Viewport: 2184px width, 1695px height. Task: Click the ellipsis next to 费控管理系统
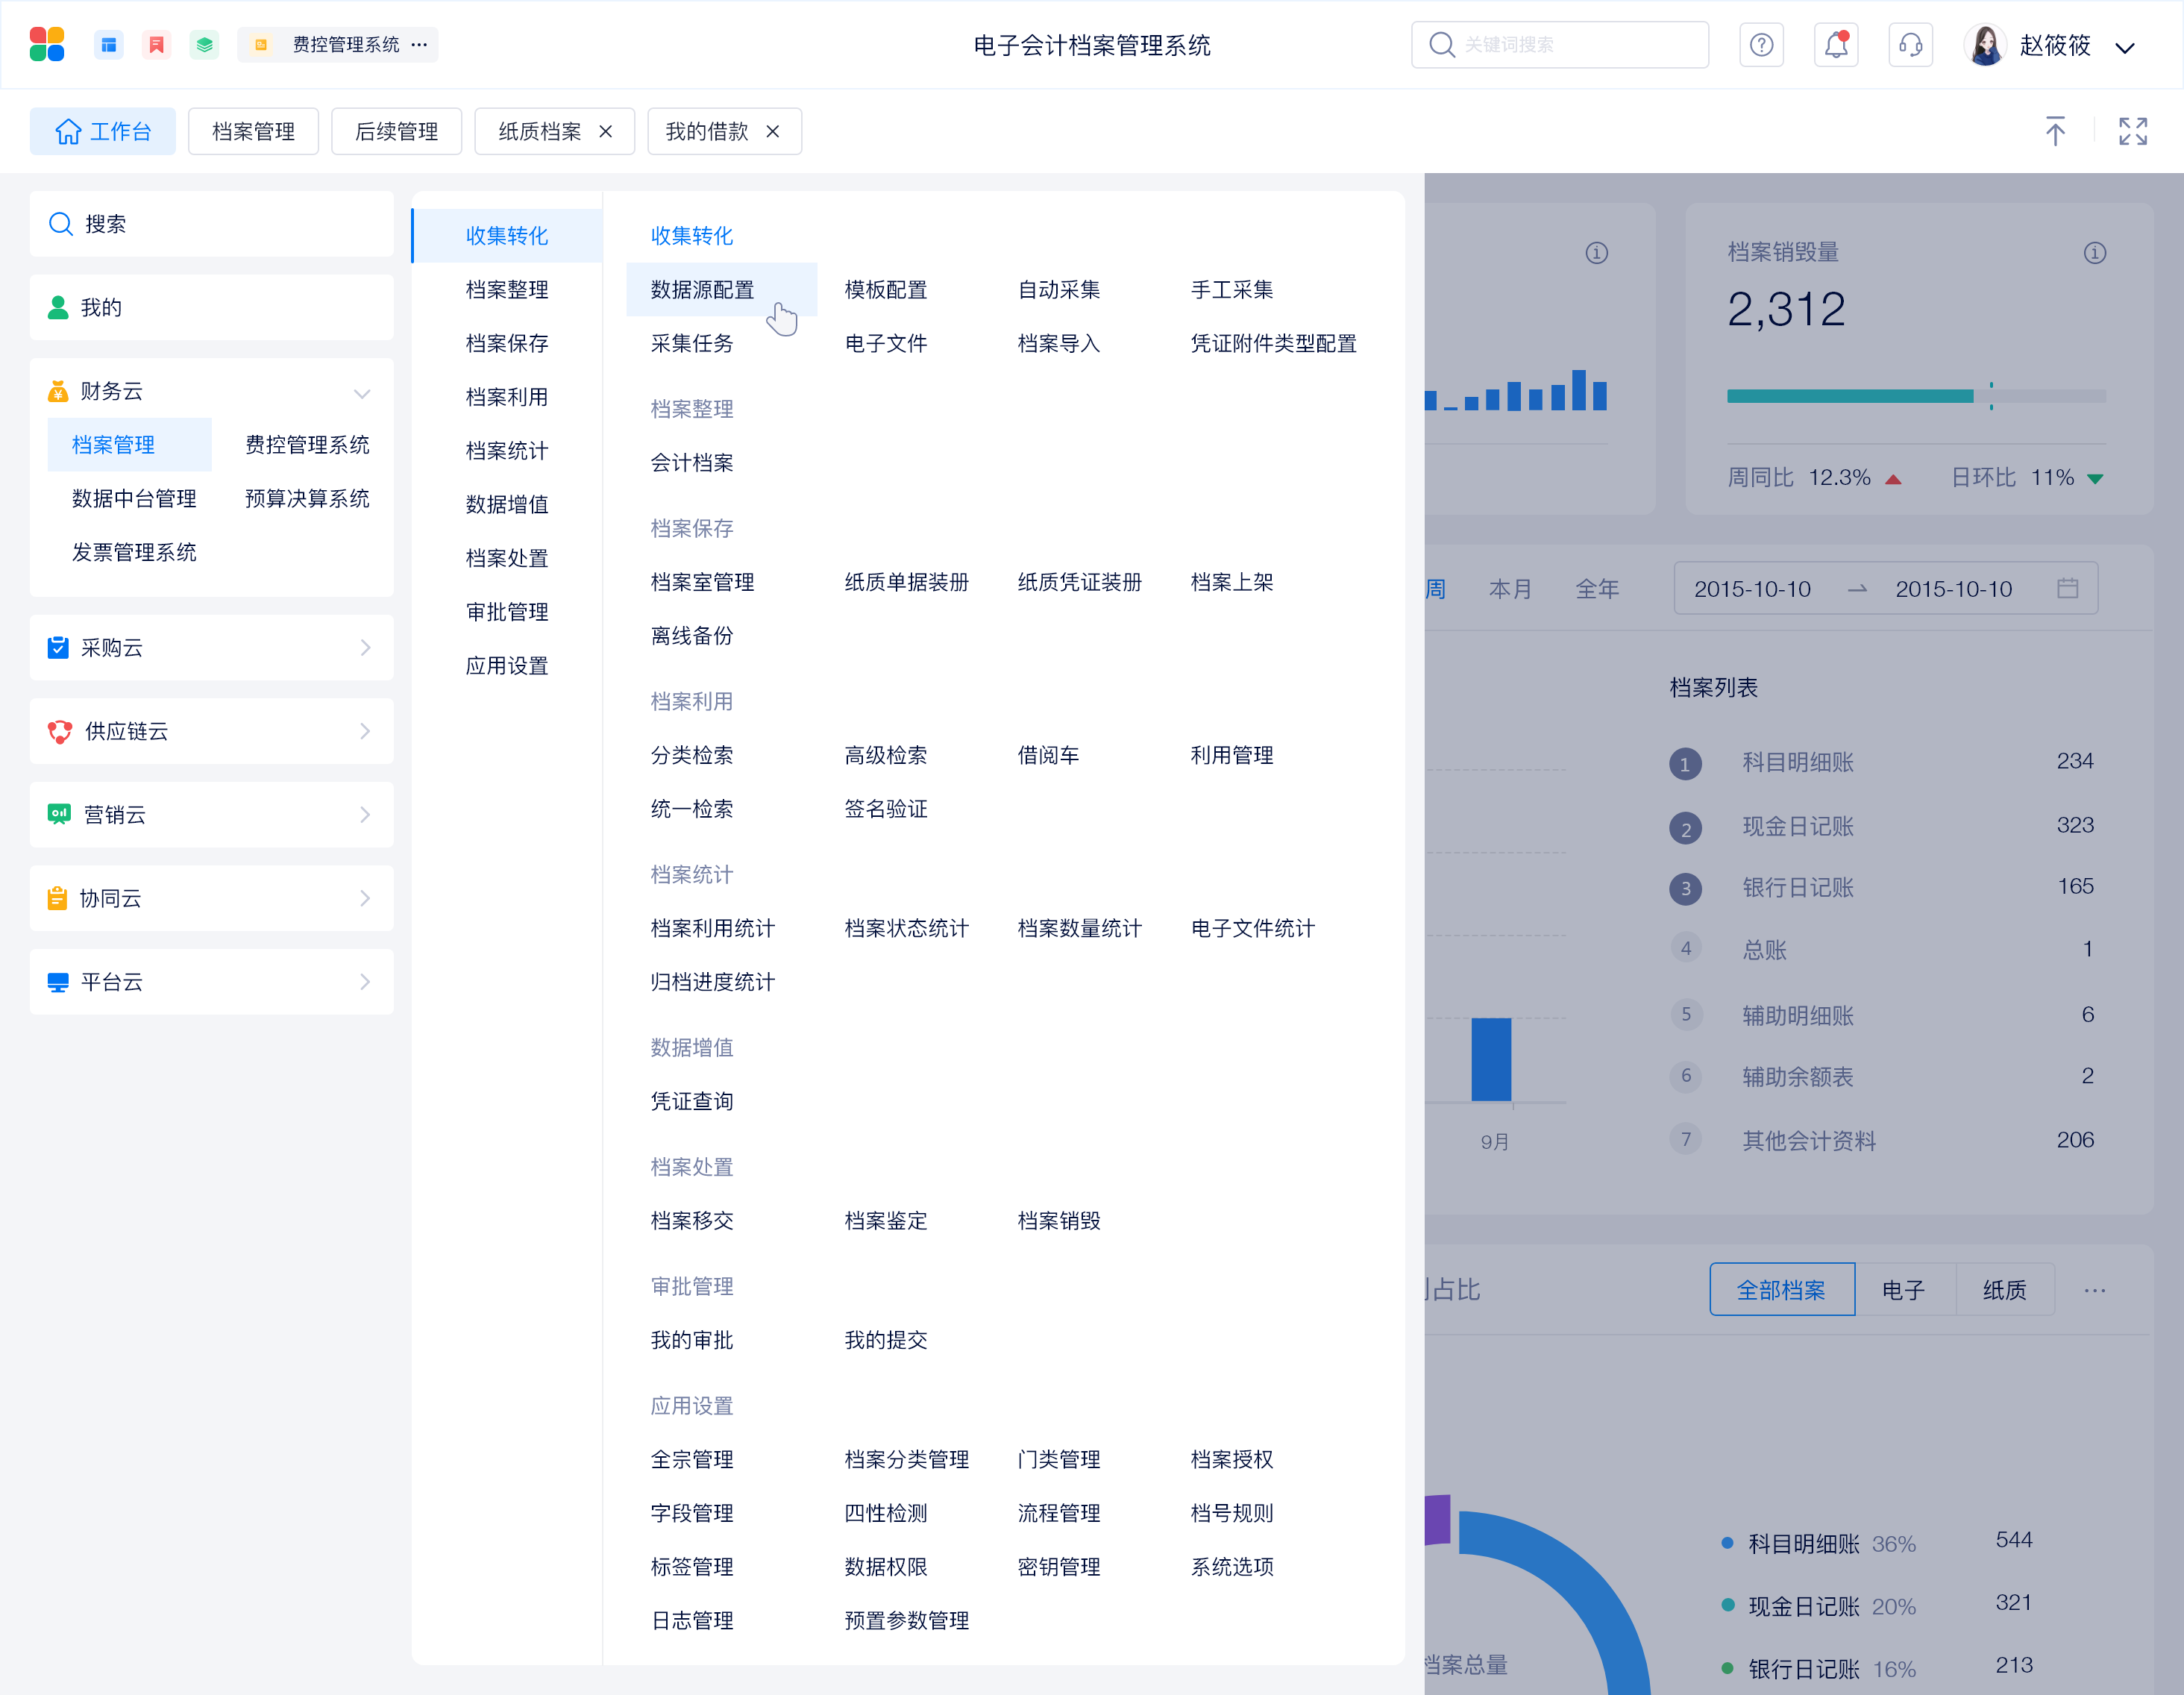coord(419,44)
